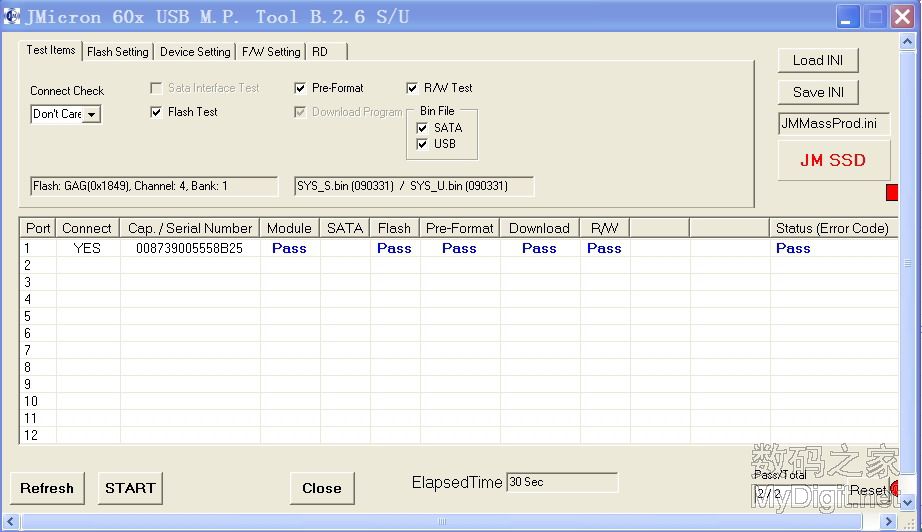Switch to the Test Items tab
Viewport: 922px width, 532px height.
point(51,50)
